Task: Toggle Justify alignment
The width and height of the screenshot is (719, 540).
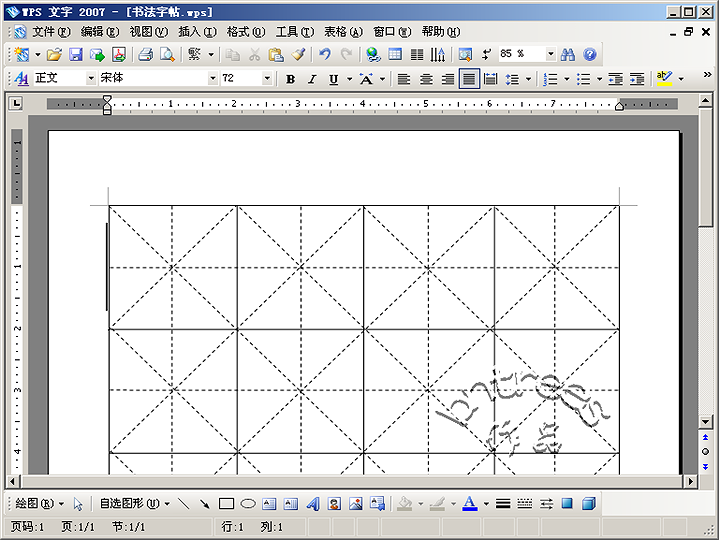Action: tap(469, 79)
